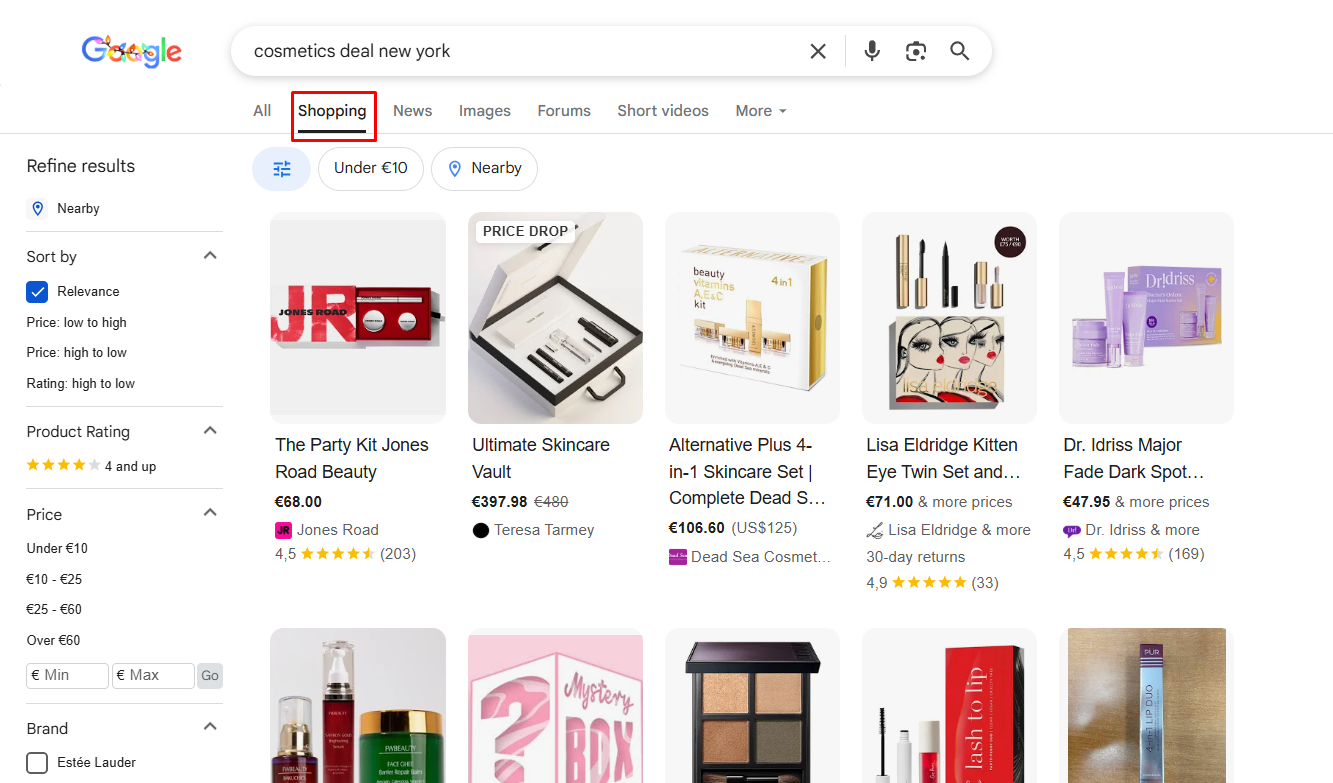
Task: Click the location pin icon in the Nearby chip
Action: tap(455, 168)
